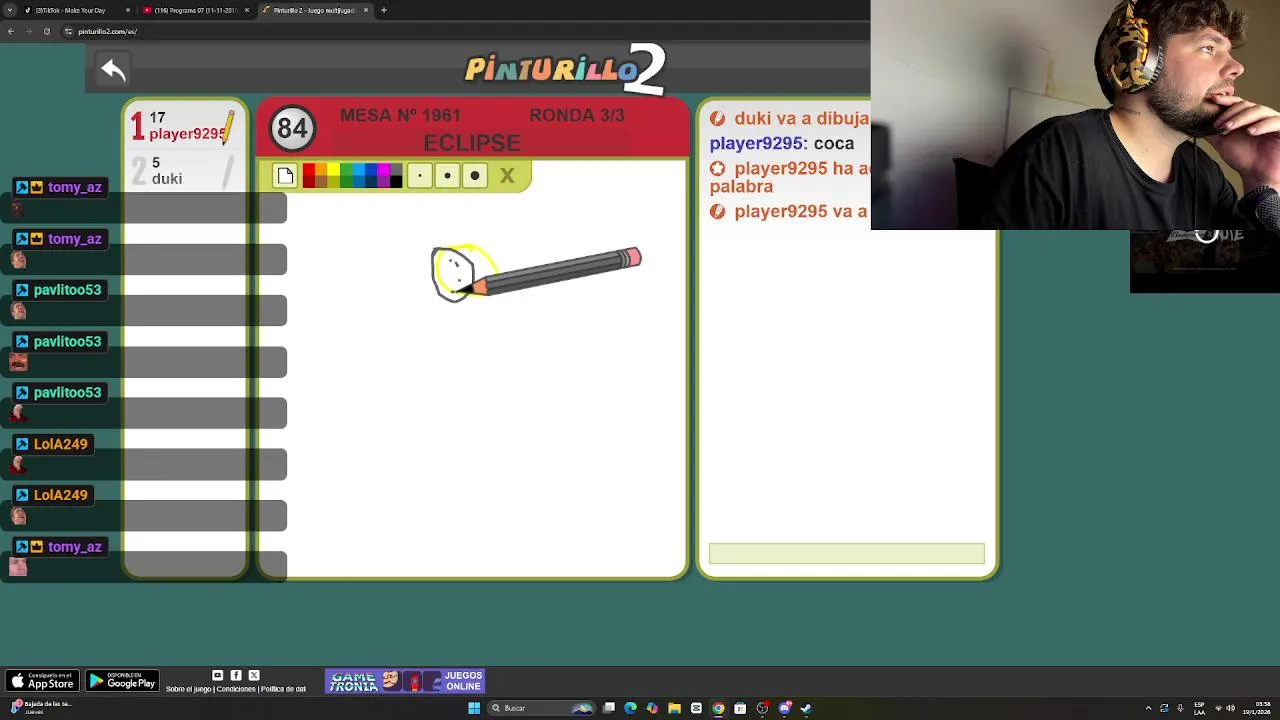Screen dimensions: 1280x720
Task: Click the 'RONDA 3/3' round indicator
Action: click(x=577, y=116)
